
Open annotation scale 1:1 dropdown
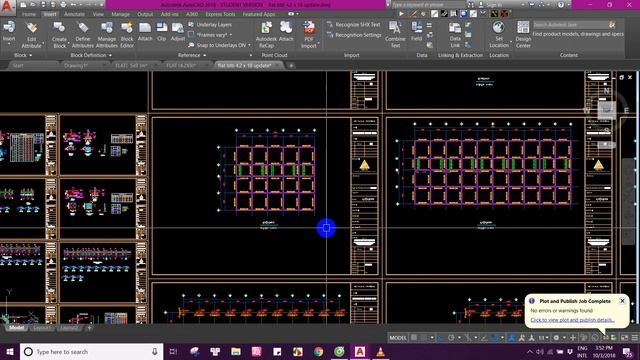pyautogui.click(x=543, y=338)
